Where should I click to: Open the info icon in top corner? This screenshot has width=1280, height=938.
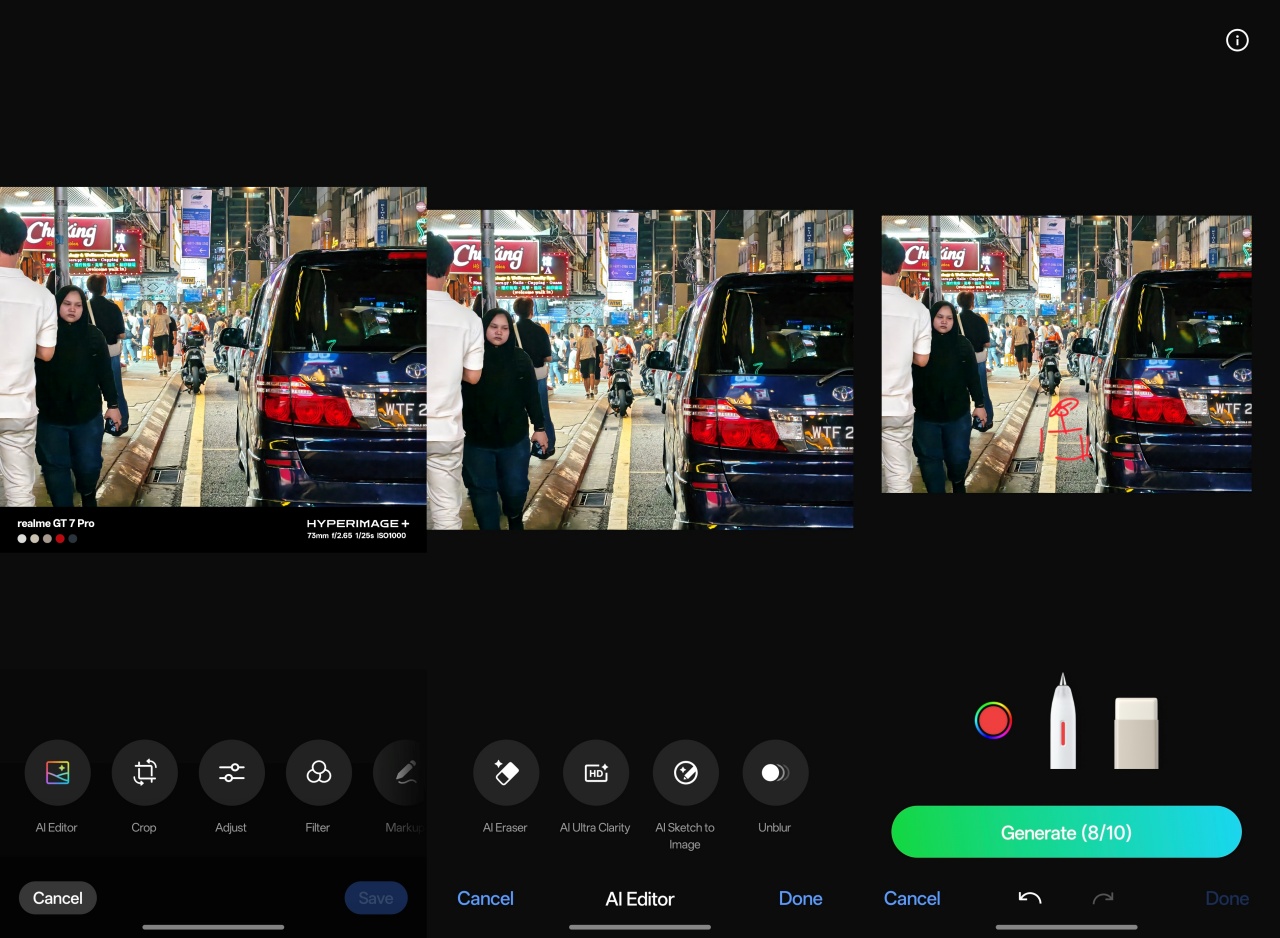pos(1237,40)
